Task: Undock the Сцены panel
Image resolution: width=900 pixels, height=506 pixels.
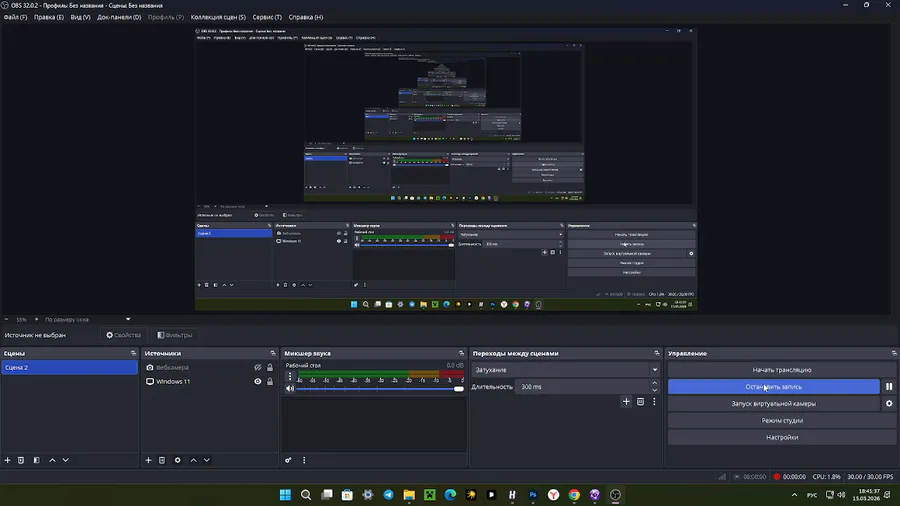Action: (133, 353)
